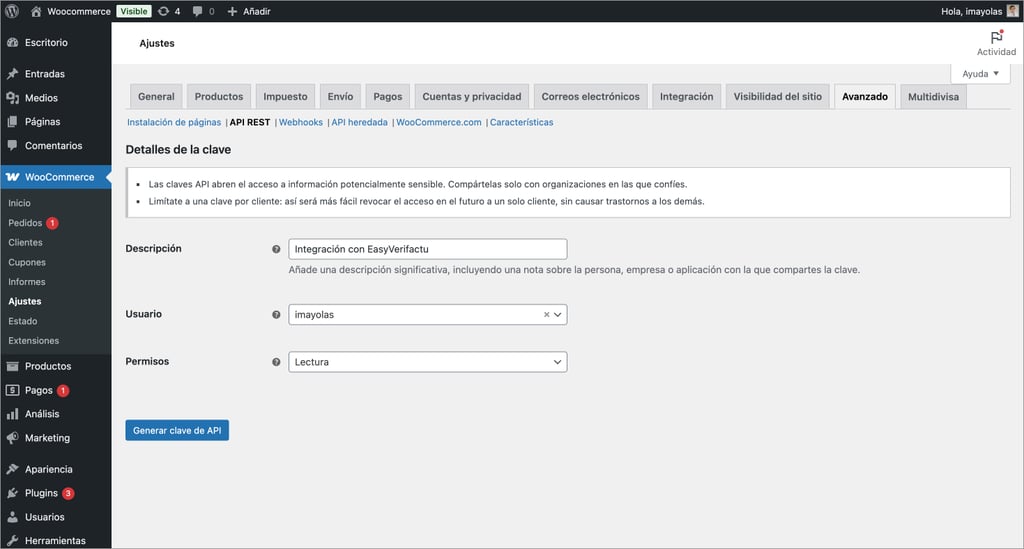Viewport: 1024px width, 549px height.
Task: Open Informes in WooCommerce submenu
Action: pyautogui.click(x=27, y=282)
